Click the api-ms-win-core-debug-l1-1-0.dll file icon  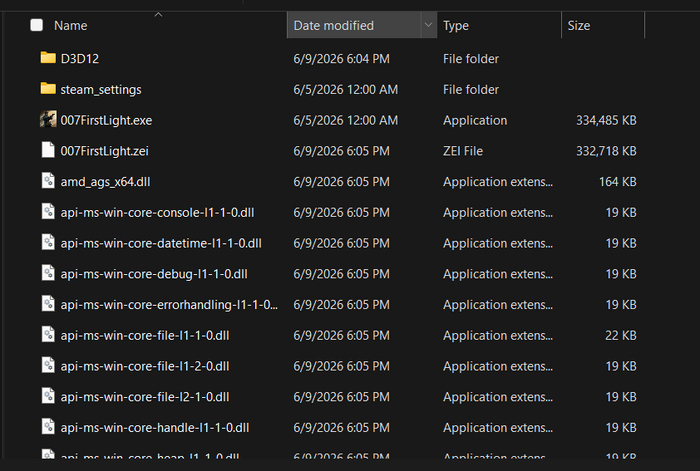48,273
